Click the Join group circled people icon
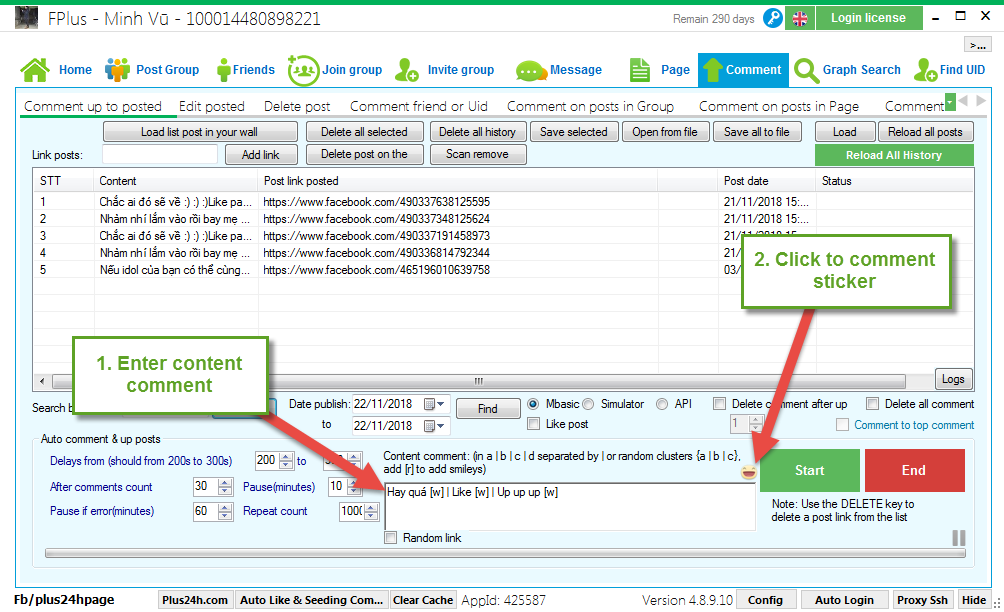Image resolution: width=1004 pixels, height=612 pixels. (303, 70)
